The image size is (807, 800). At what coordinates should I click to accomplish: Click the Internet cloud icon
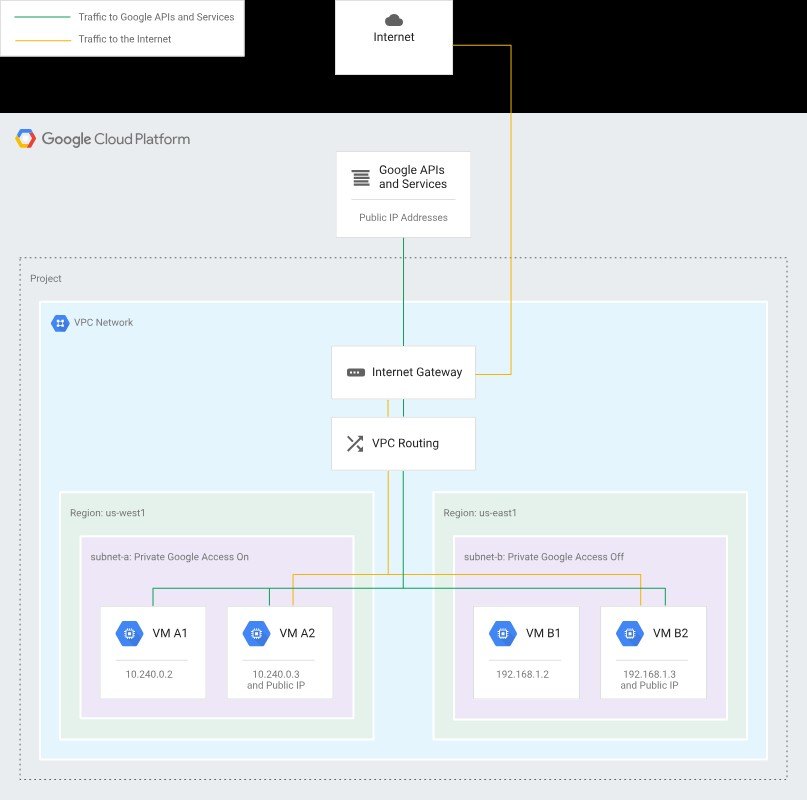point(394,20)
